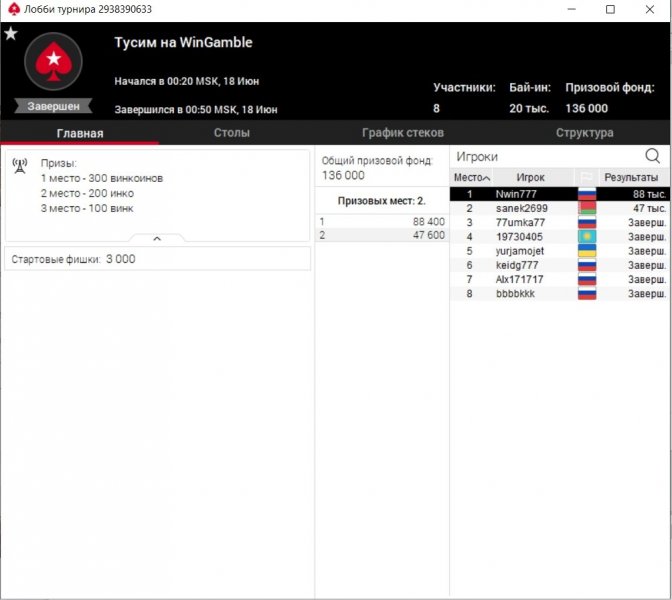Screen dimensions: 672x600
Task: Collapse the prizes info panel chevron
Action: tap(157, 238)
